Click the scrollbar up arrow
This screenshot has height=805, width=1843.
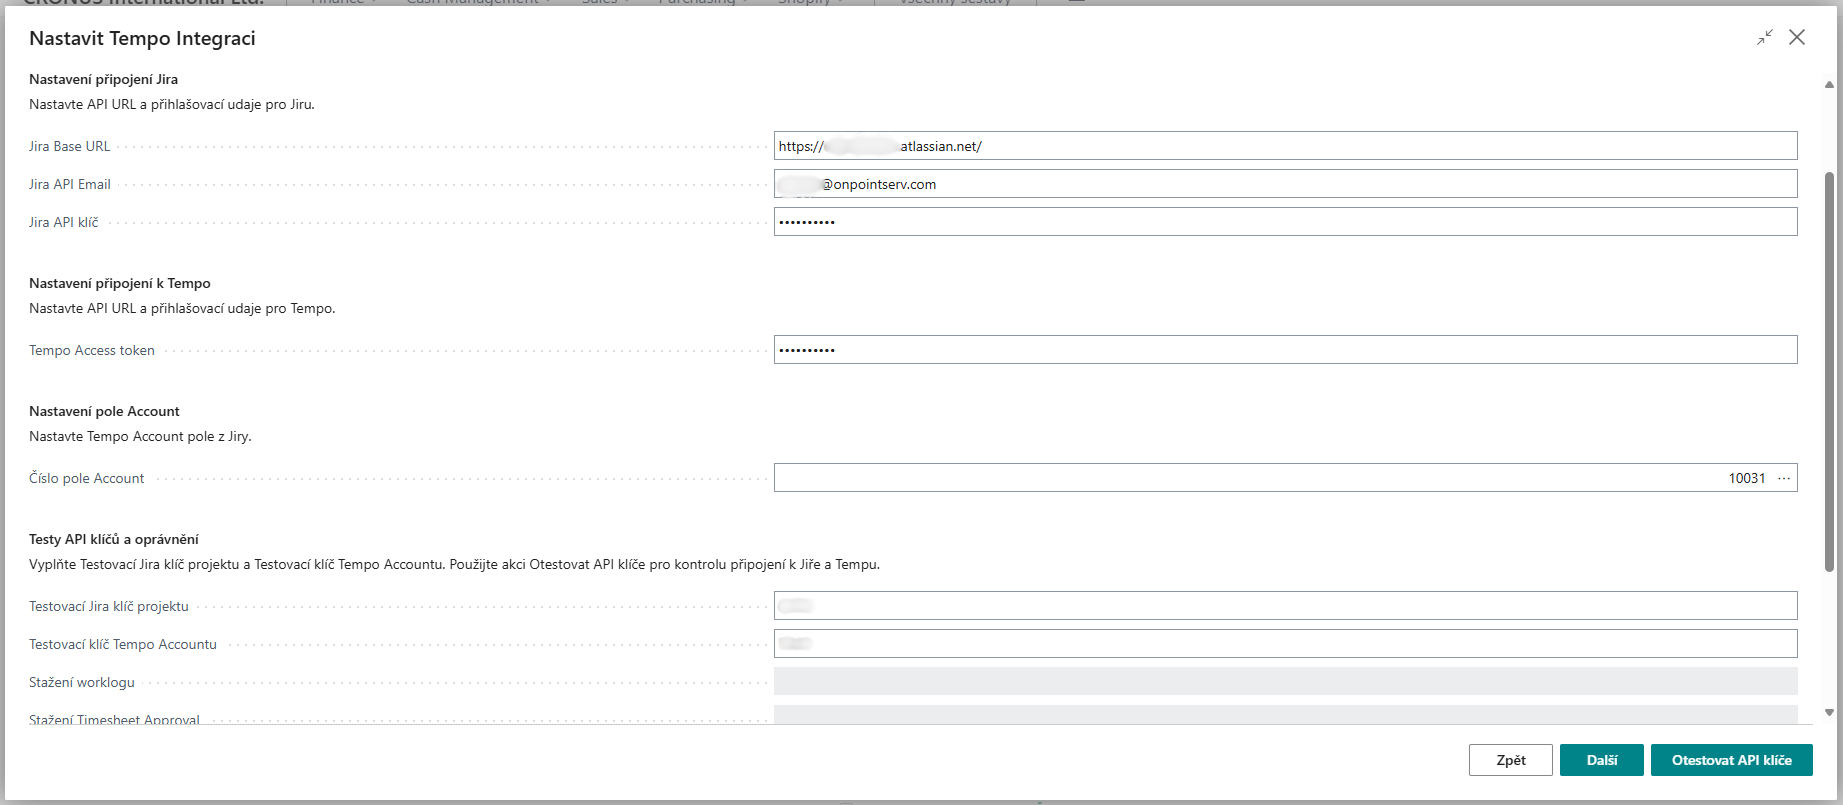[x=1830, y=85]
